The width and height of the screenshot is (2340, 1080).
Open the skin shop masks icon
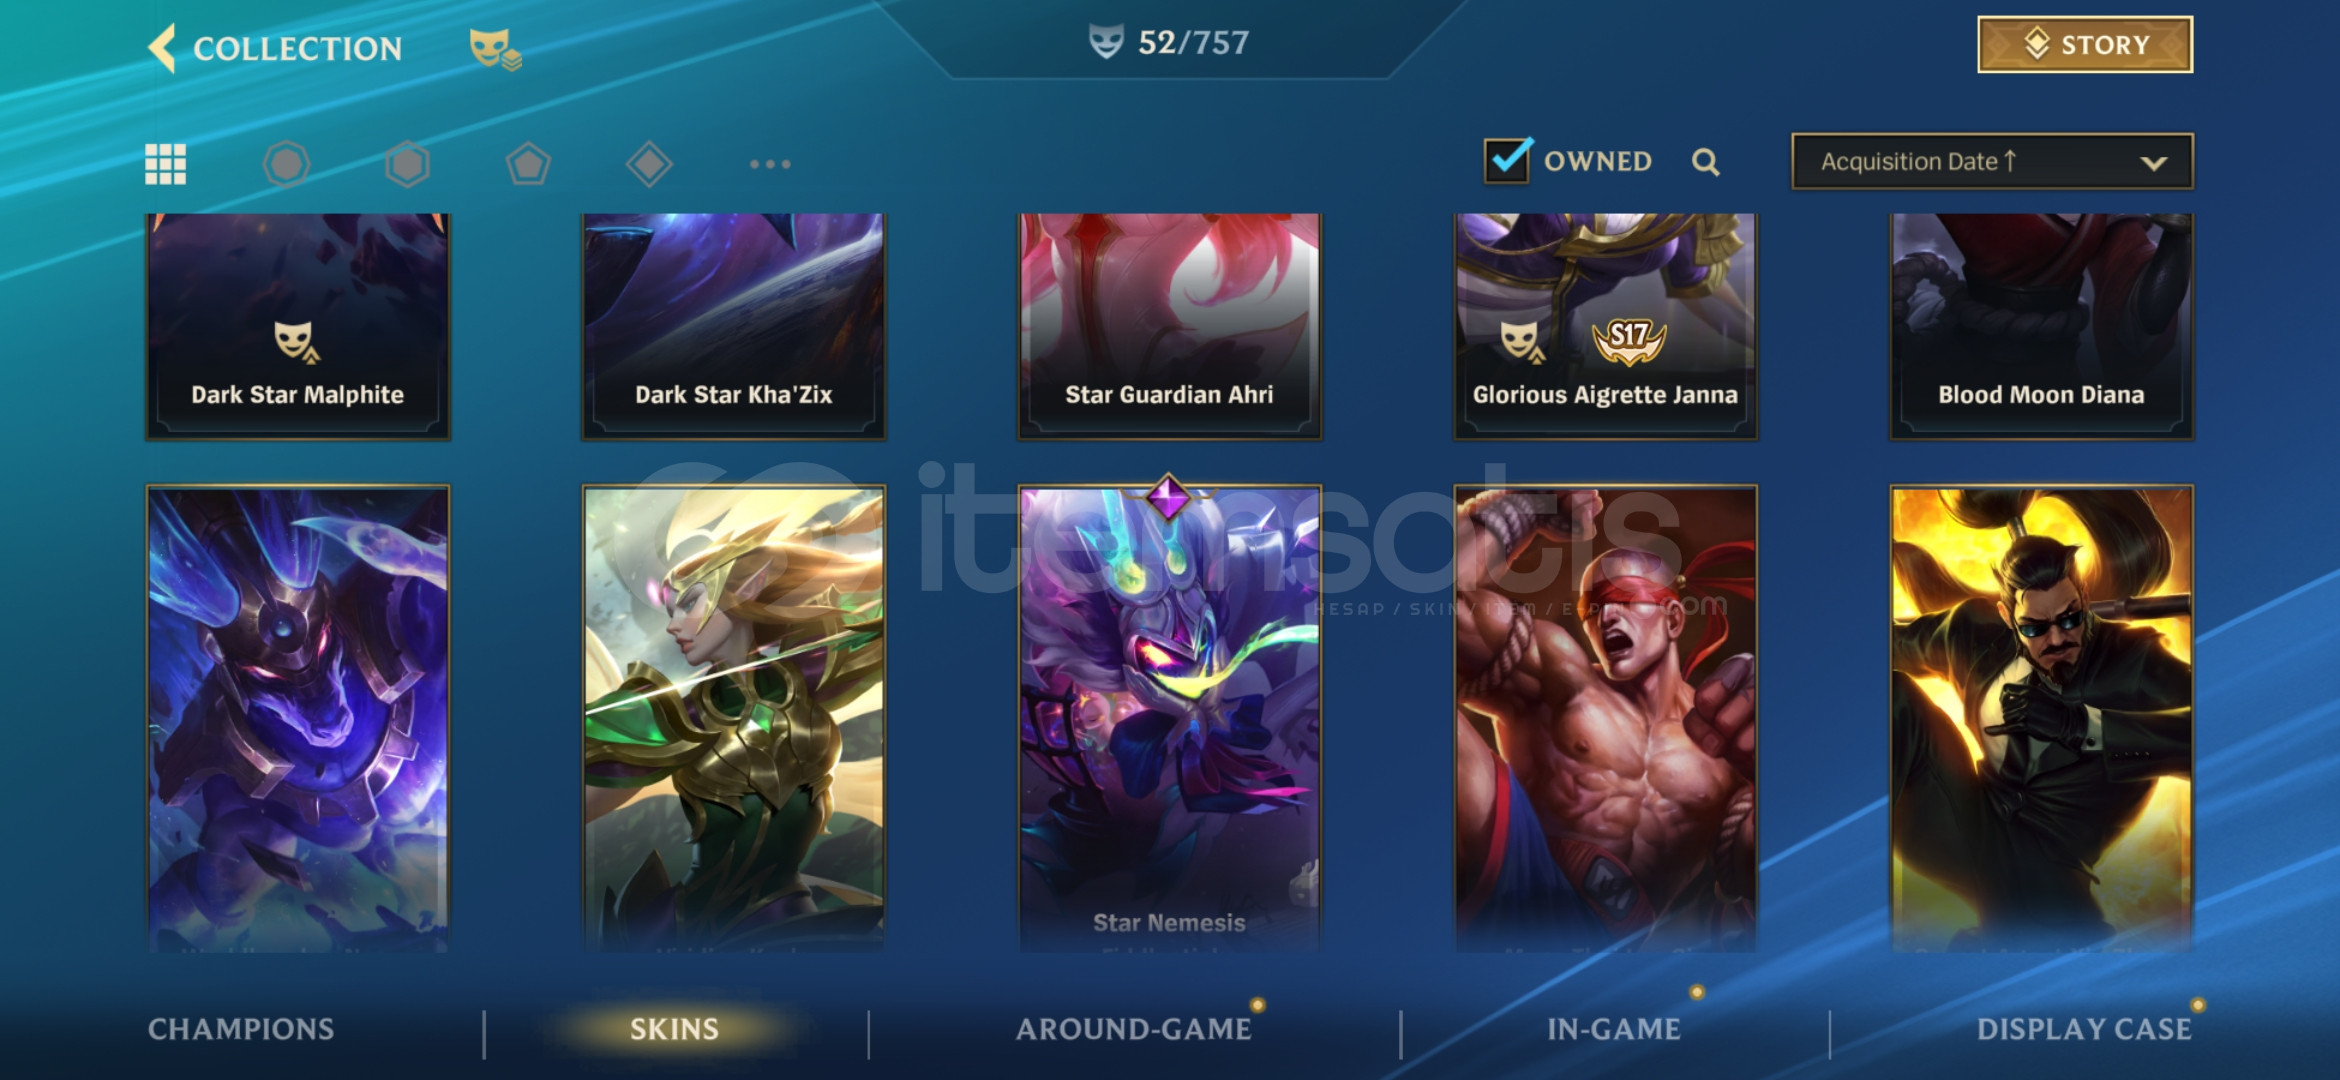tap(495, 48)
